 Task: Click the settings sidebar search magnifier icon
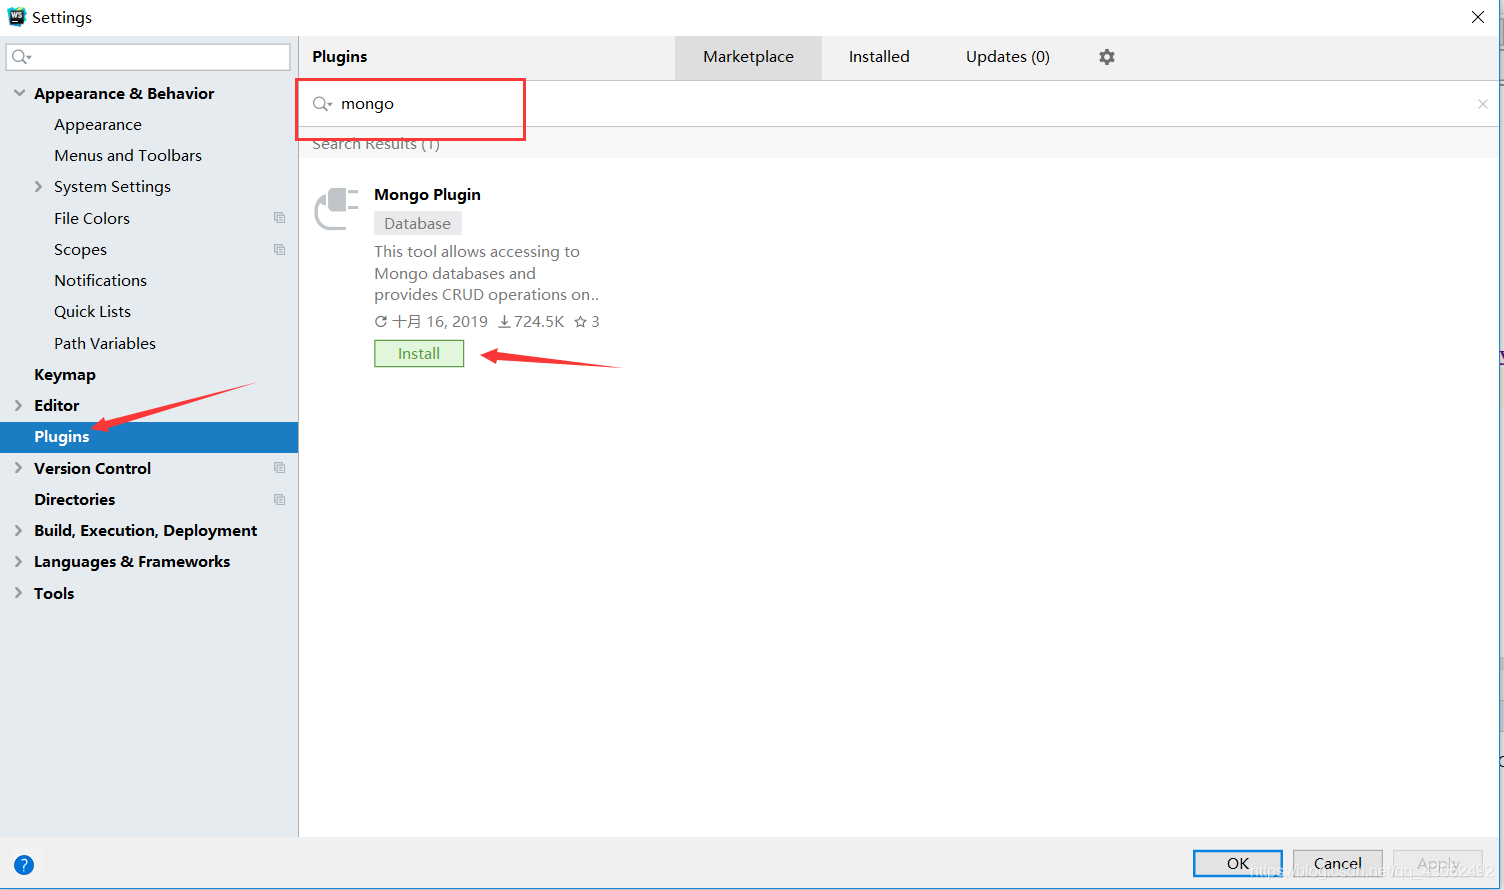pyautogui.click(x=21, y=57)
